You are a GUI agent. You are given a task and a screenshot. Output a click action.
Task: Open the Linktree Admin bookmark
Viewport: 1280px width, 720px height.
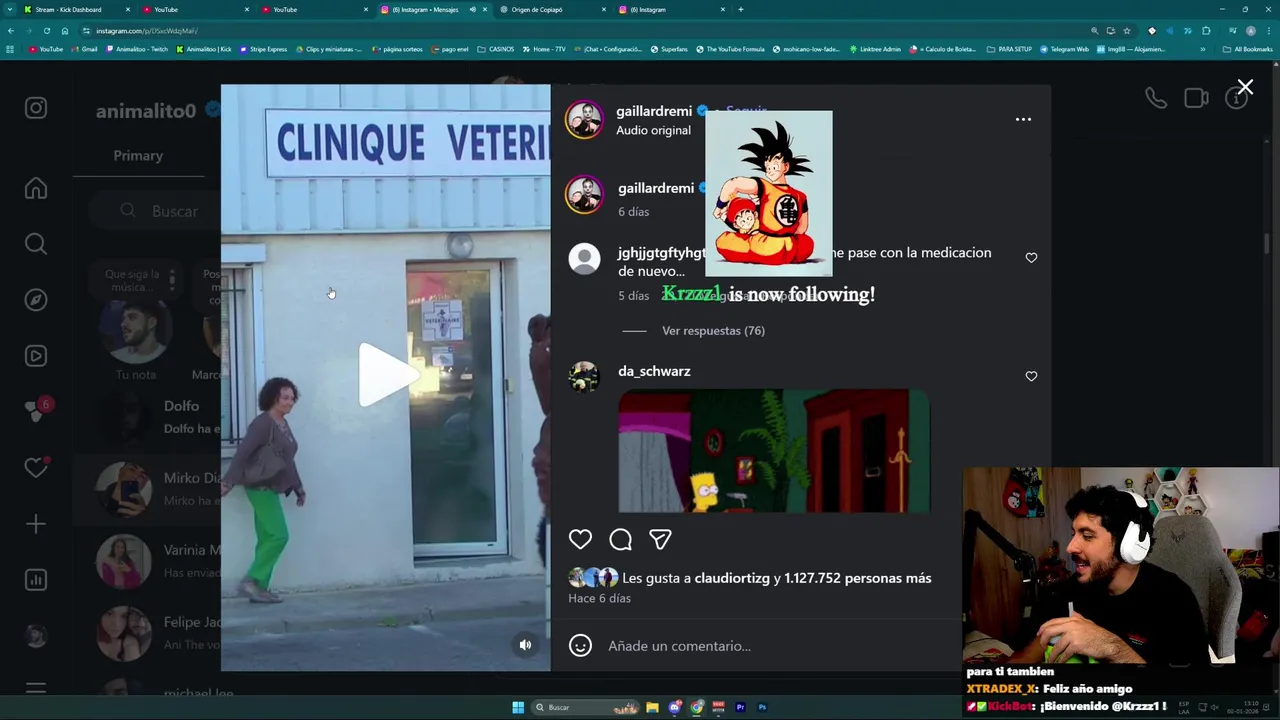[875, 49]
